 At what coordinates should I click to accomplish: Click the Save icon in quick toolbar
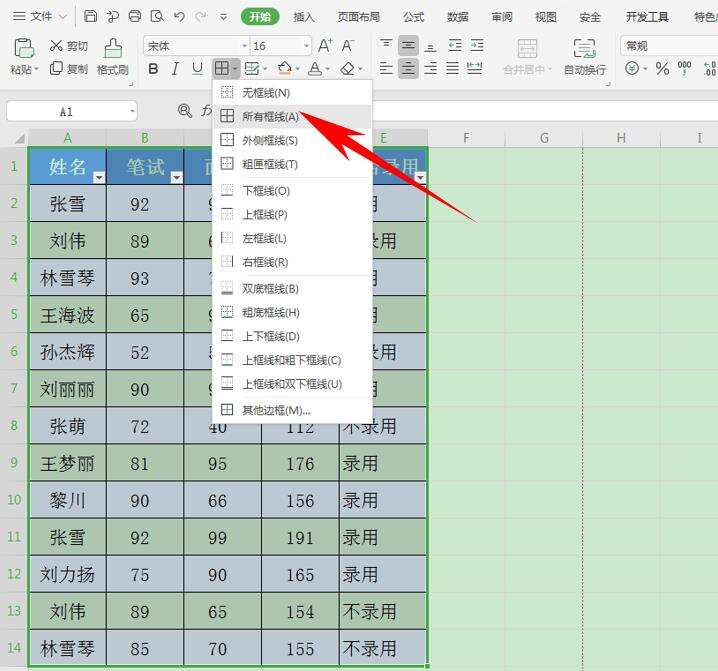point(91,17)
